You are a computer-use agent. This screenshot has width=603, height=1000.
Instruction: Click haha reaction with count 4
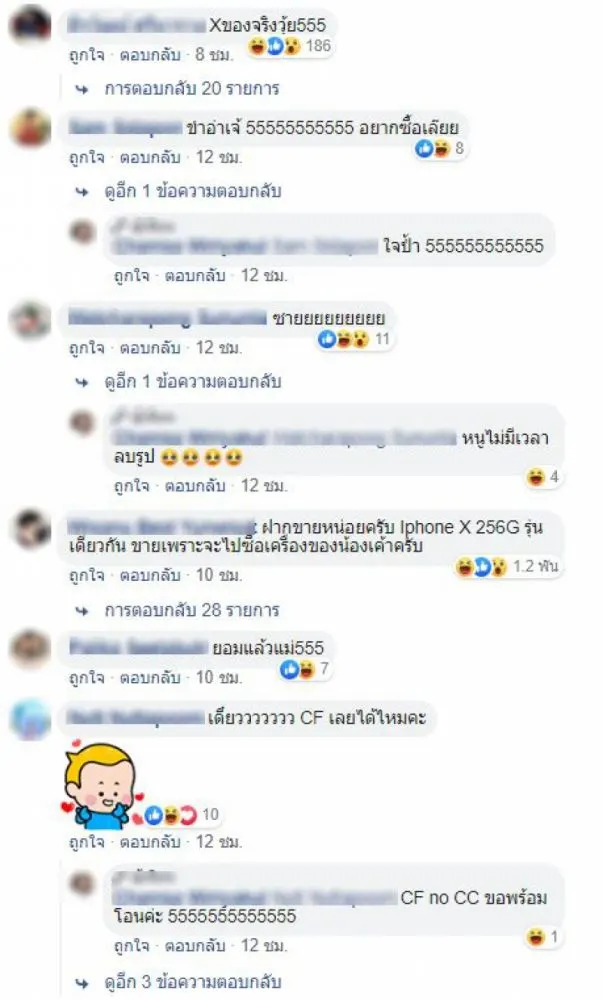[x=543, y=476]
